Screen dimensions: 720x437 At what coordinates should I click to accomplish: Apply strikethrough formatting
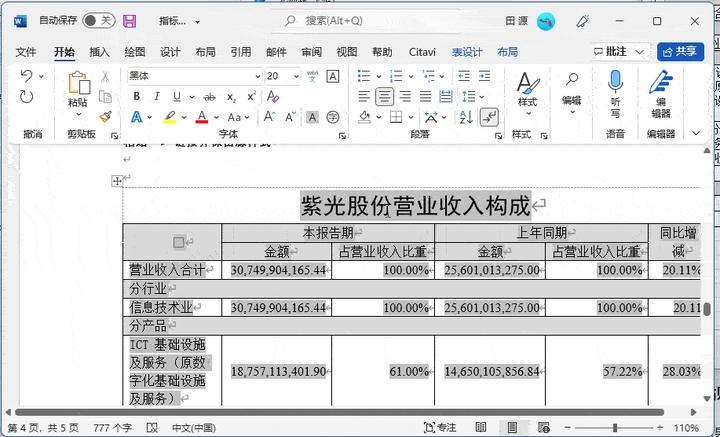click(209, 97)
